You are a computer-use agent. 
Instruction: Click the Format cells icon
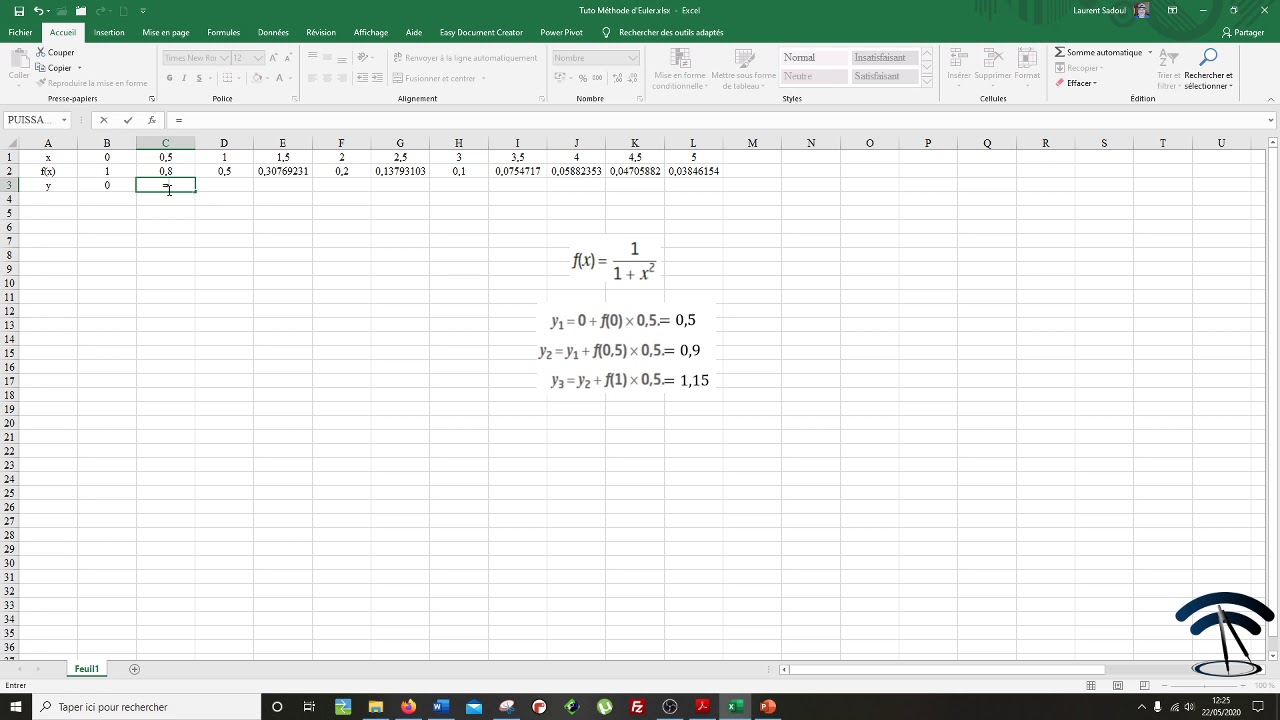tap(1027, 64)
